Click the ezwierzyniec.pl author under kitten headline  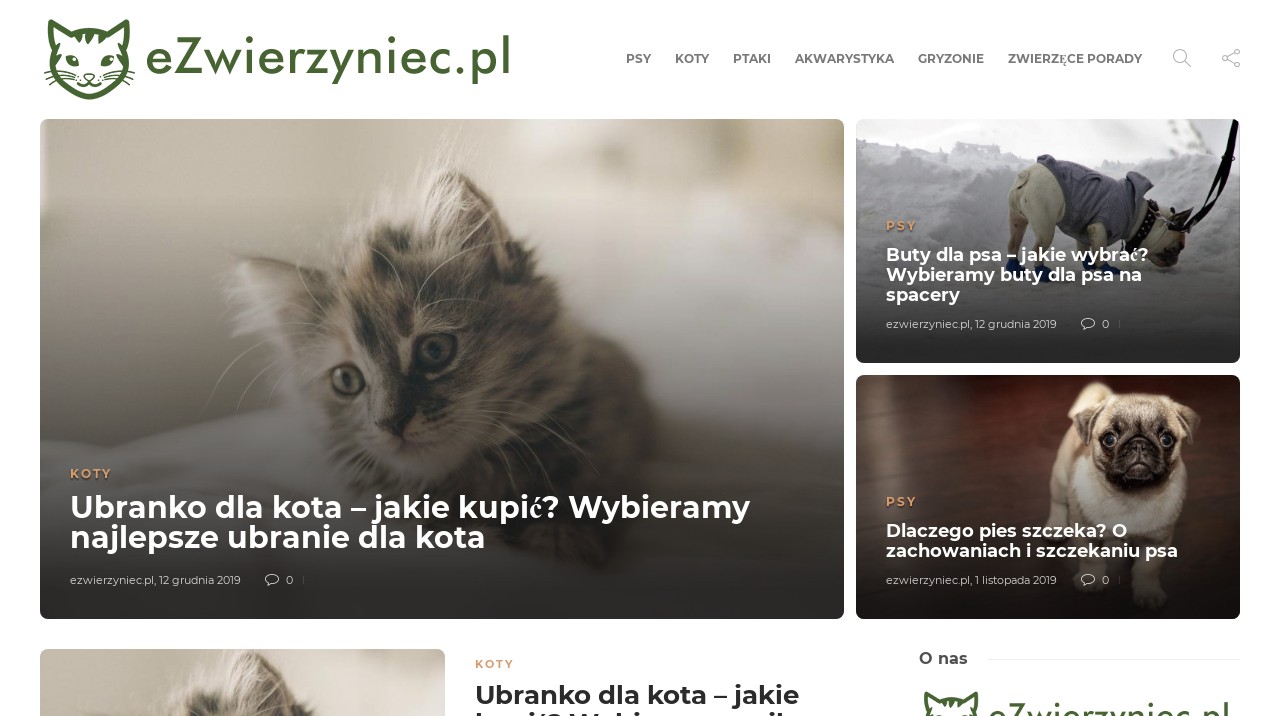112,580
